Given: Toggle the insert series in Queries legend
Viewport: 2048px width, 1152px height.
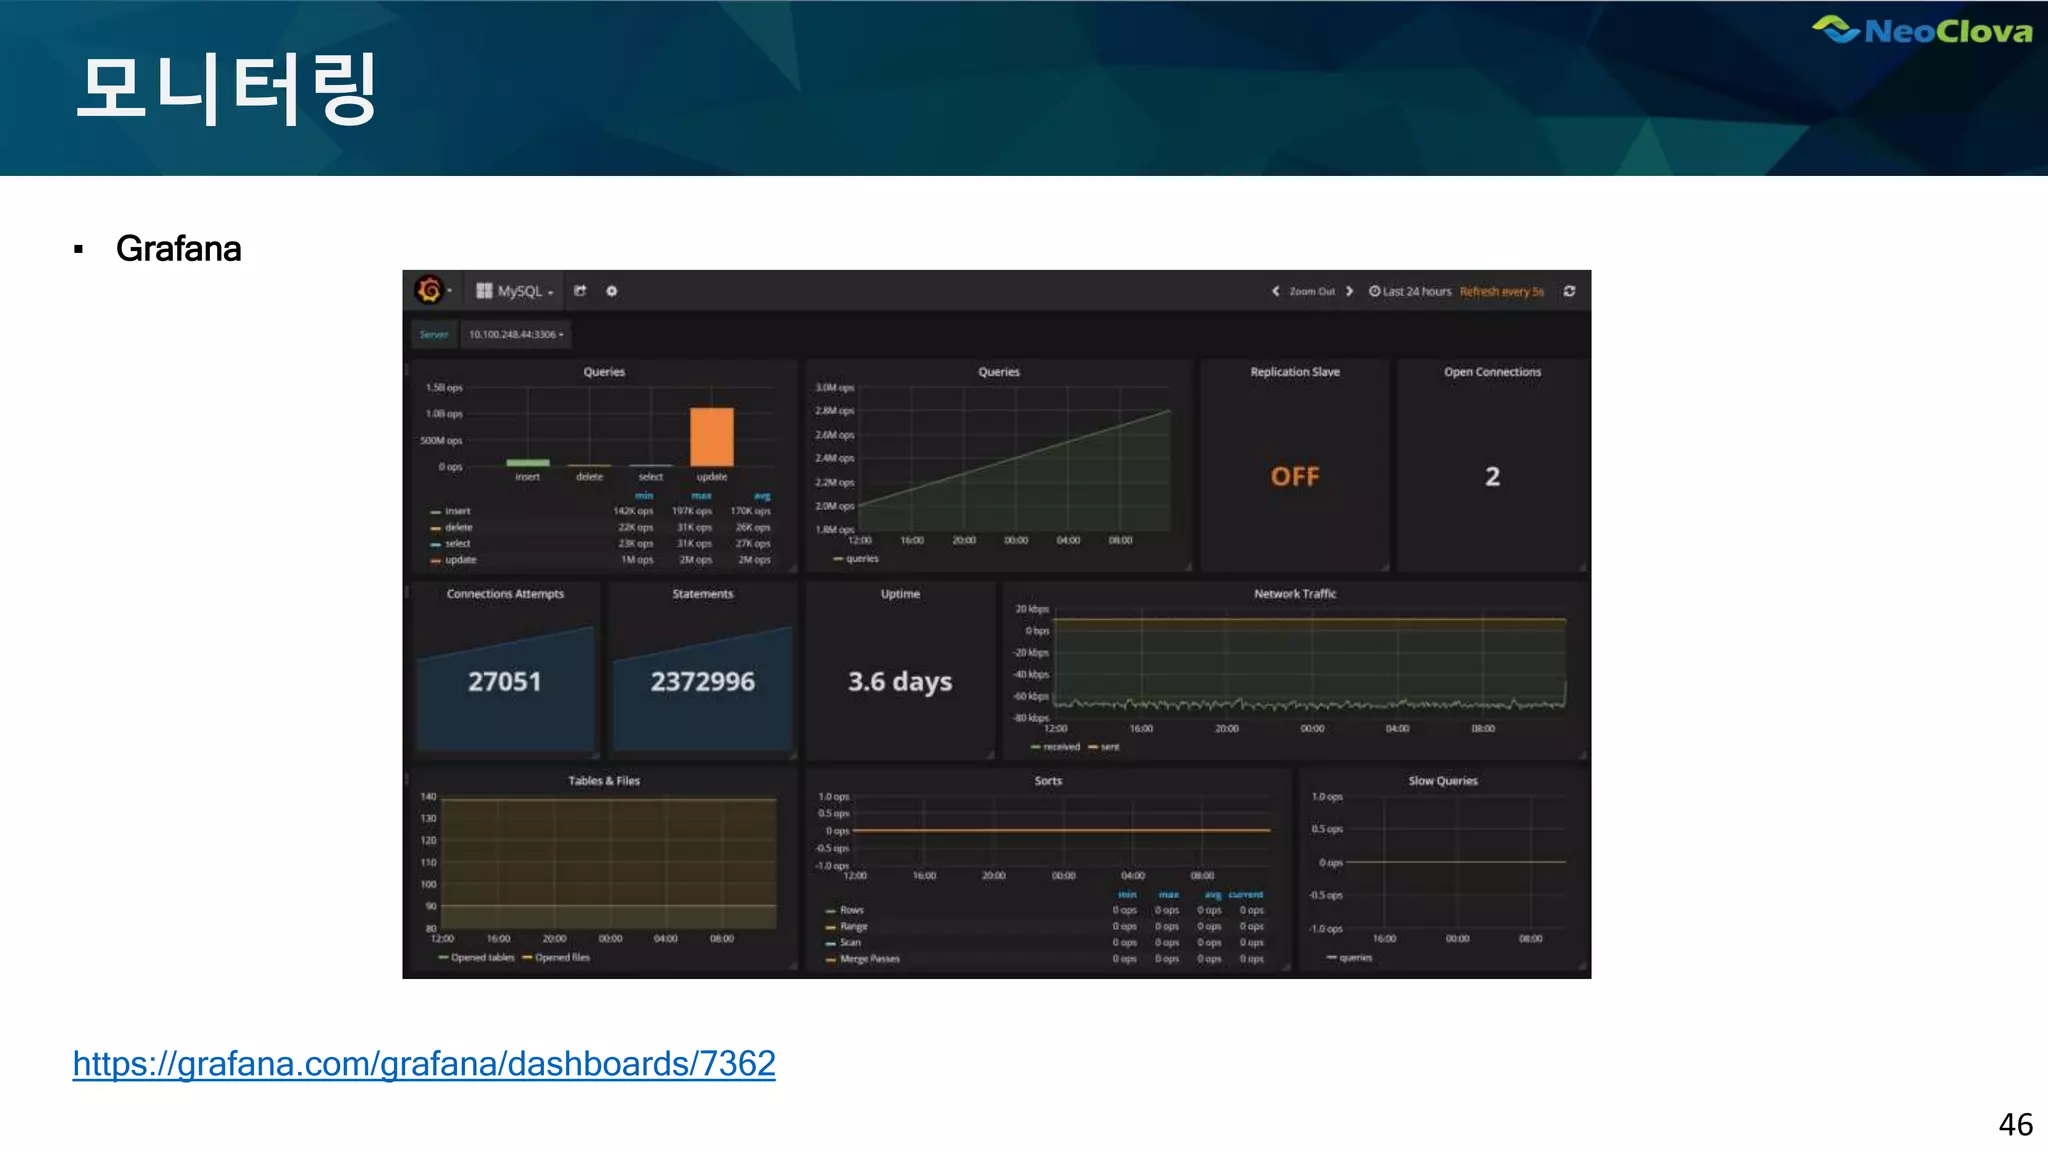Looking at the screenshot, I should click(457, 511).
